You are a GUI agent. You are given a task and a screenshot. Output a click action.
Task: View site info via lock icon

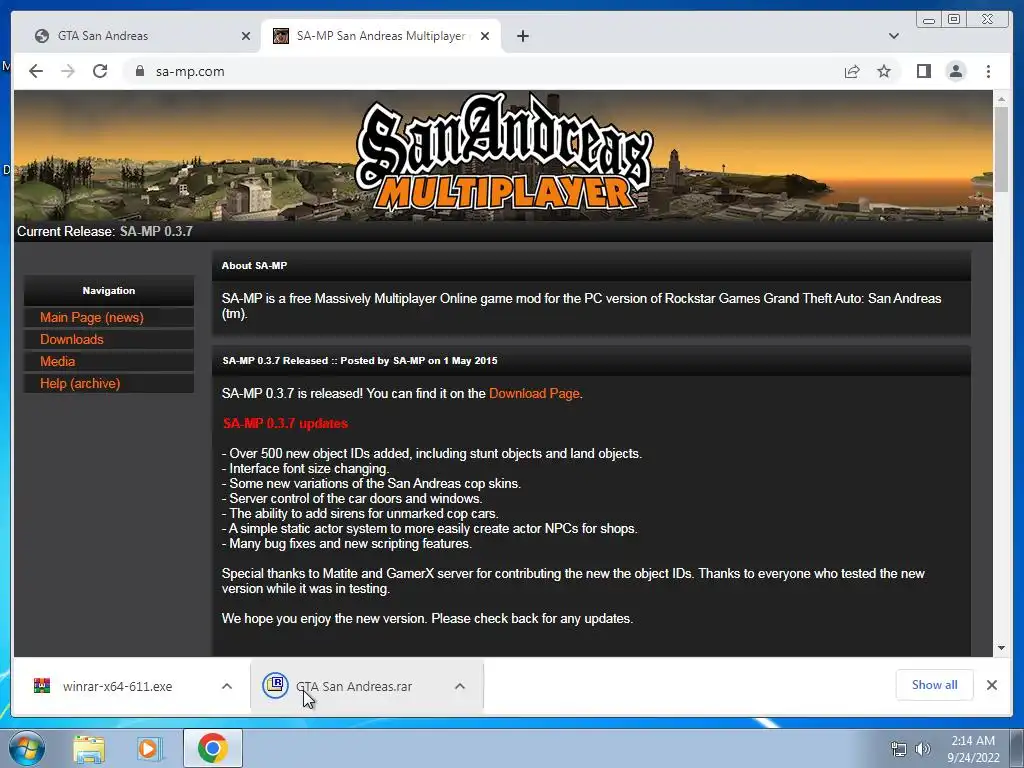pyautogui.click(x=139, y=71)
